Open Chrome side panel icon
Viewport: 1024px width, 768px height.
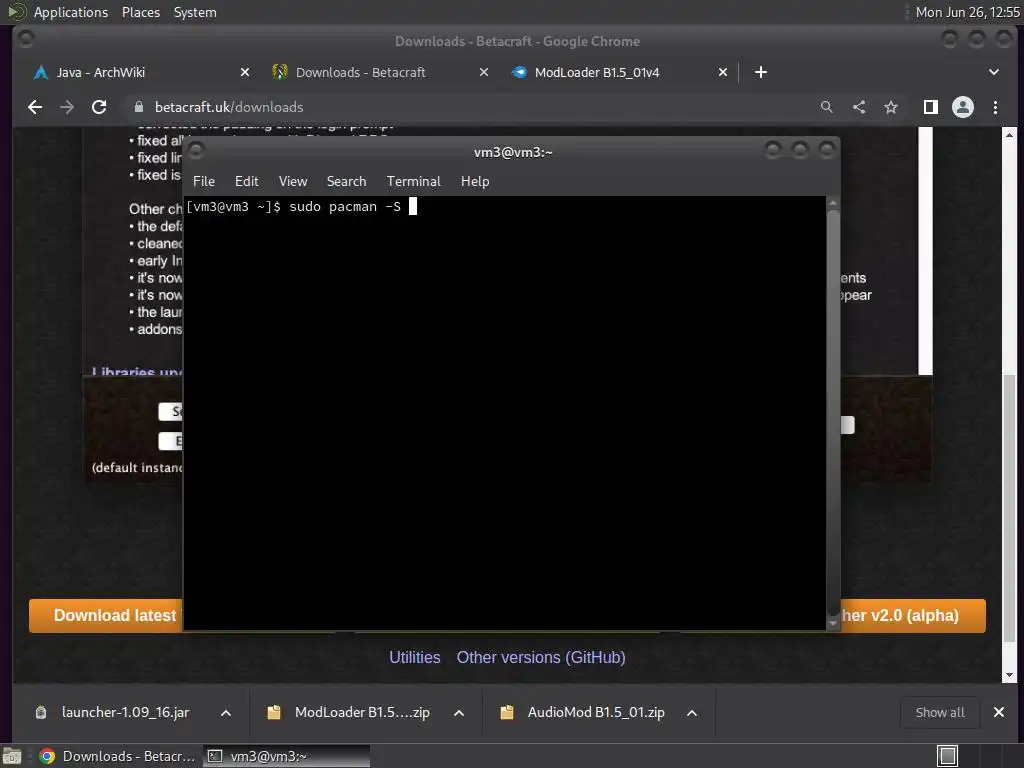[x=931, y=107]
